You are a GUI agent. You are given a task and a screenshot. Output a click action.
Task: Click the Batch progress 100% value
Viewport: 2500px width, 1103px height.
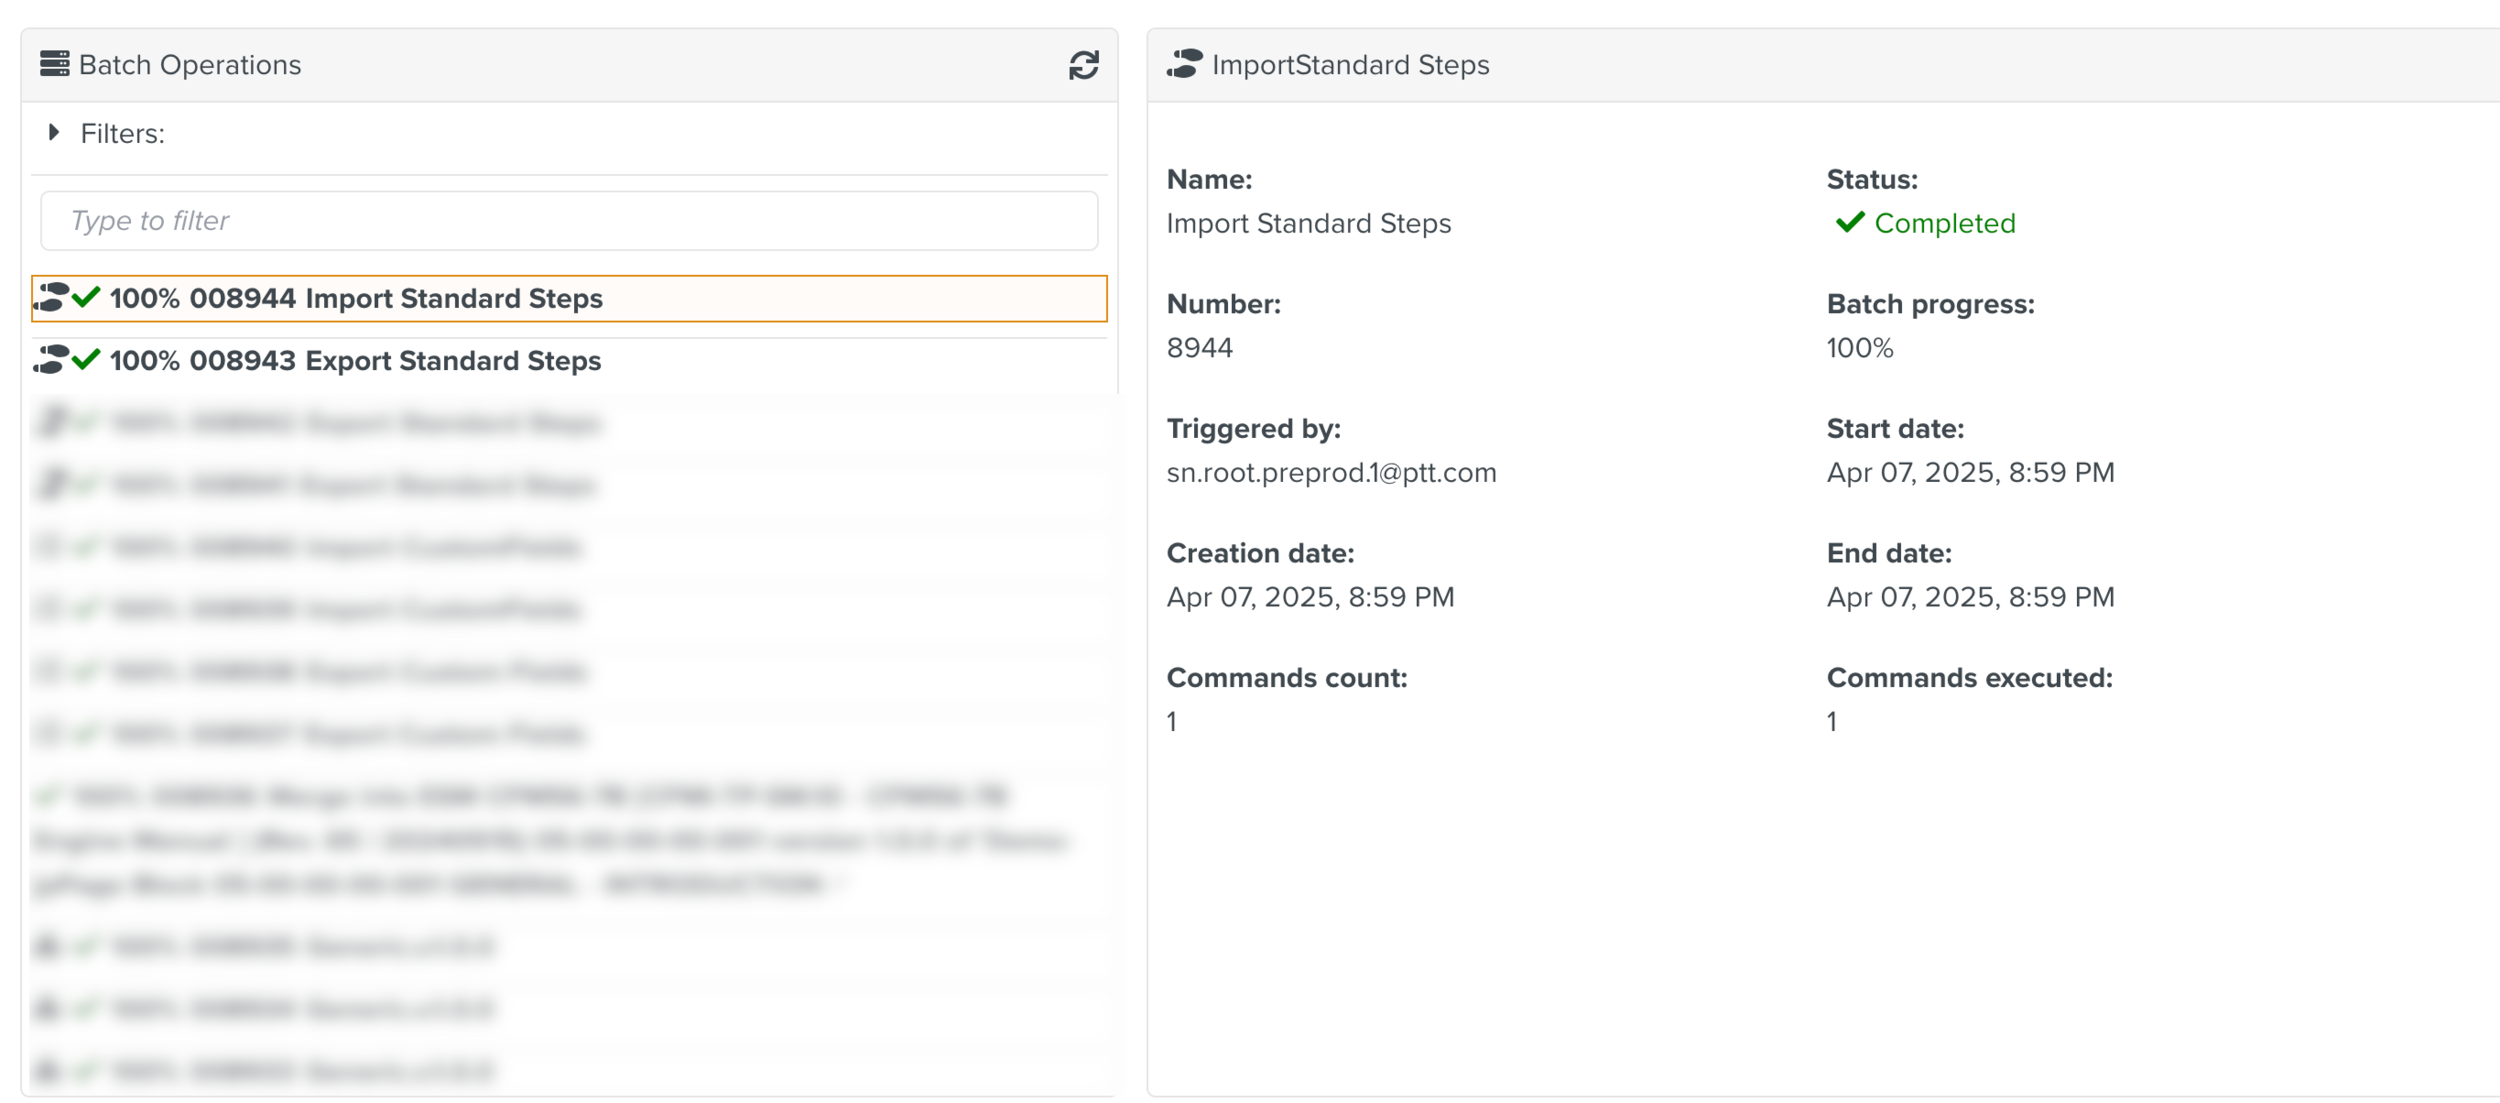[x=1859, y=348]
